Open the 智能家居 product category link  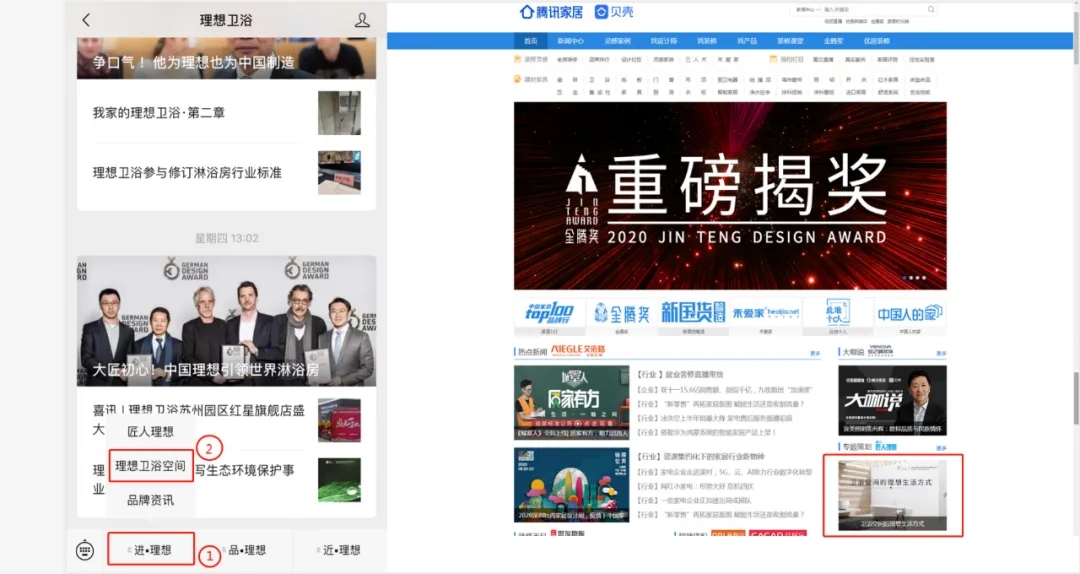[x=727, y=92]
